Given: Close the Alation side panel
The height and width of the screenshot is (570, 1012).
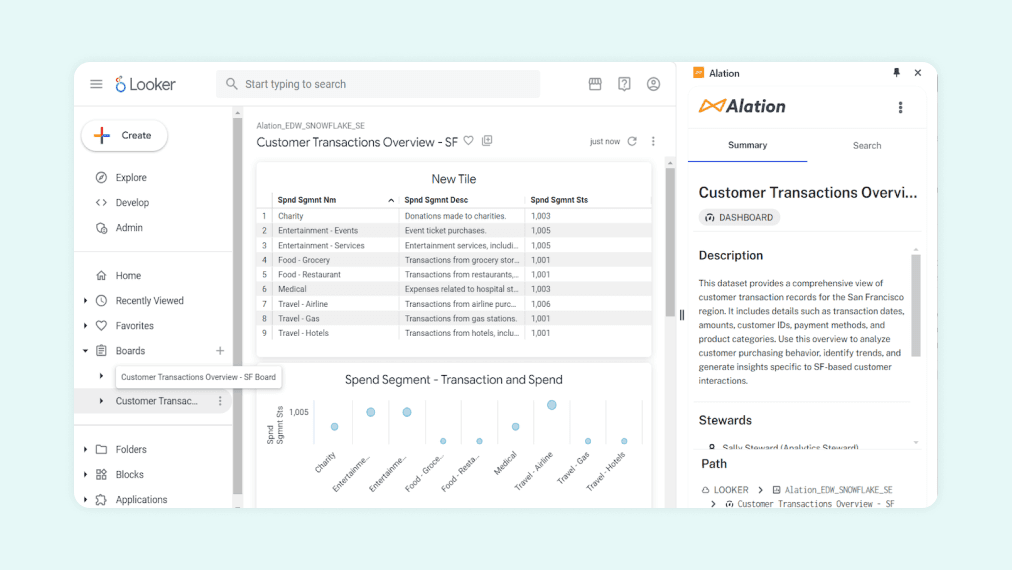Looking at the screenshot, I should click(918, 73).
